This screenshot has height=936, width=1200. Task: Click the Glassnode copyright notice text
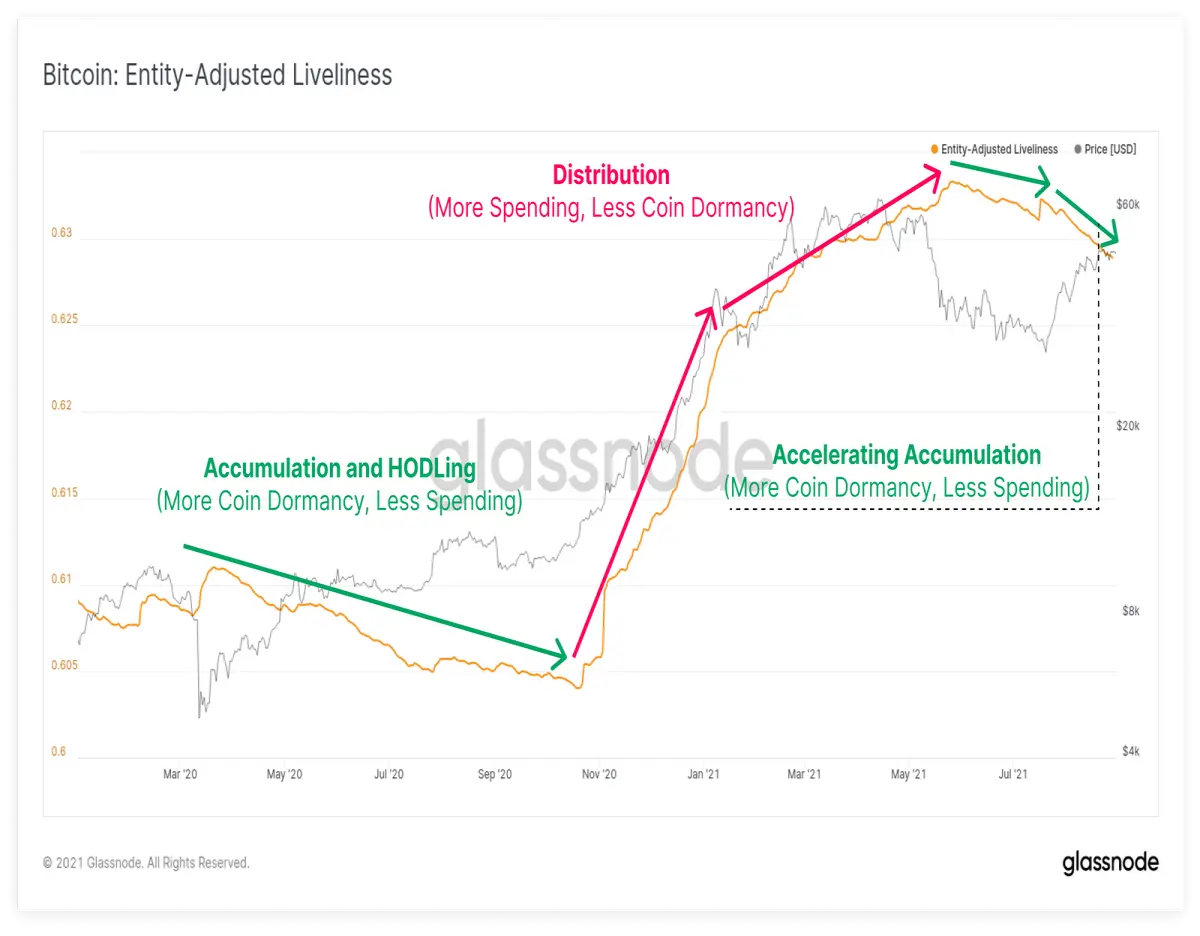146,862
